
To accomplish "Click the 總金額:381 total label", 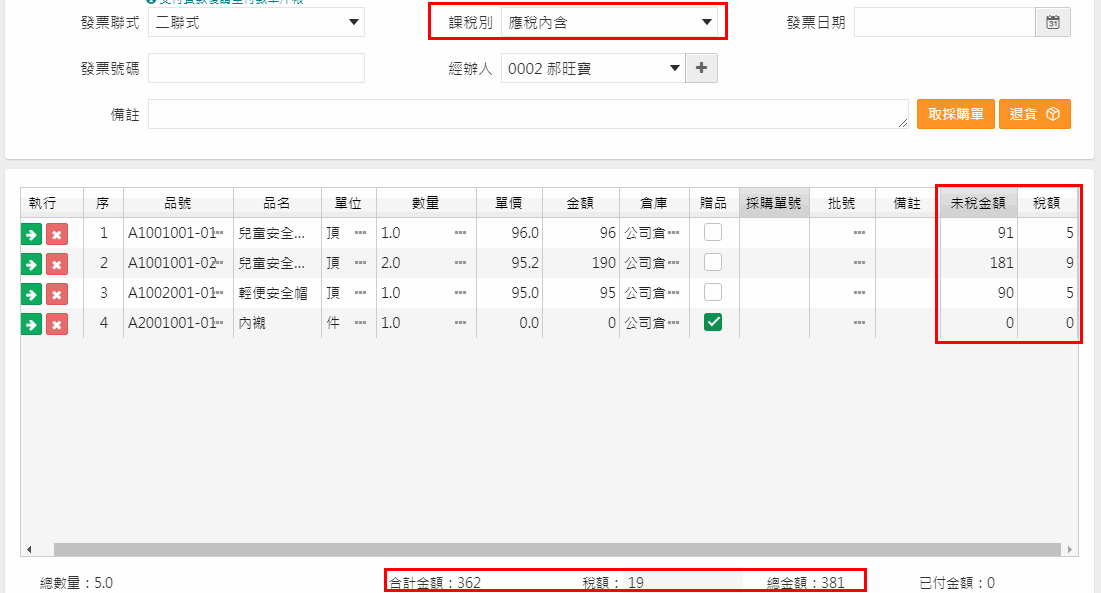I will click(x=805, y=582).
